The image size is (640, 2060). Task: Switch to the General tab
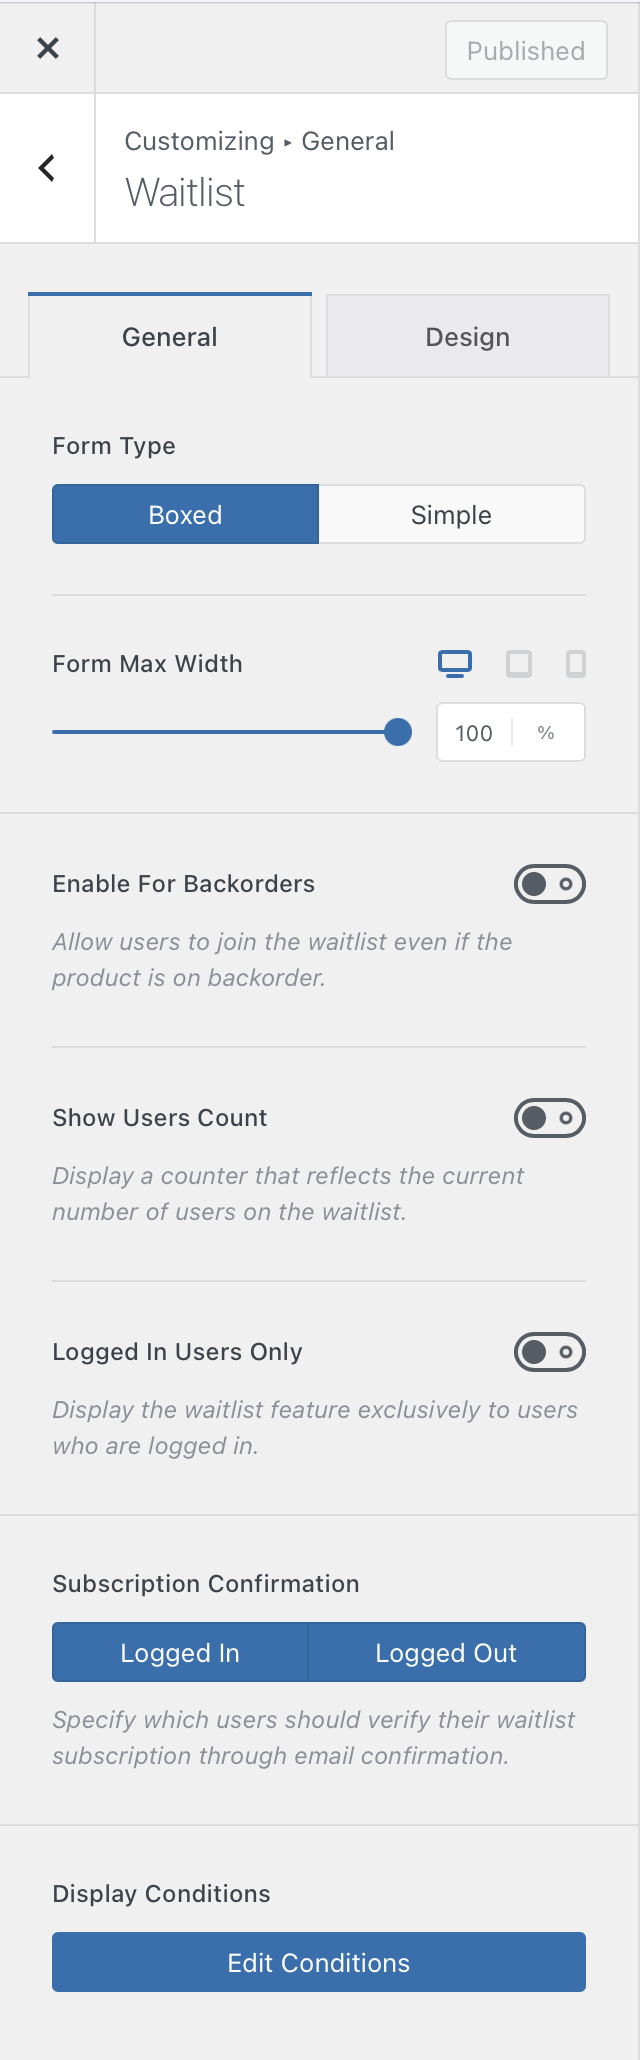(x=170, y=336)
